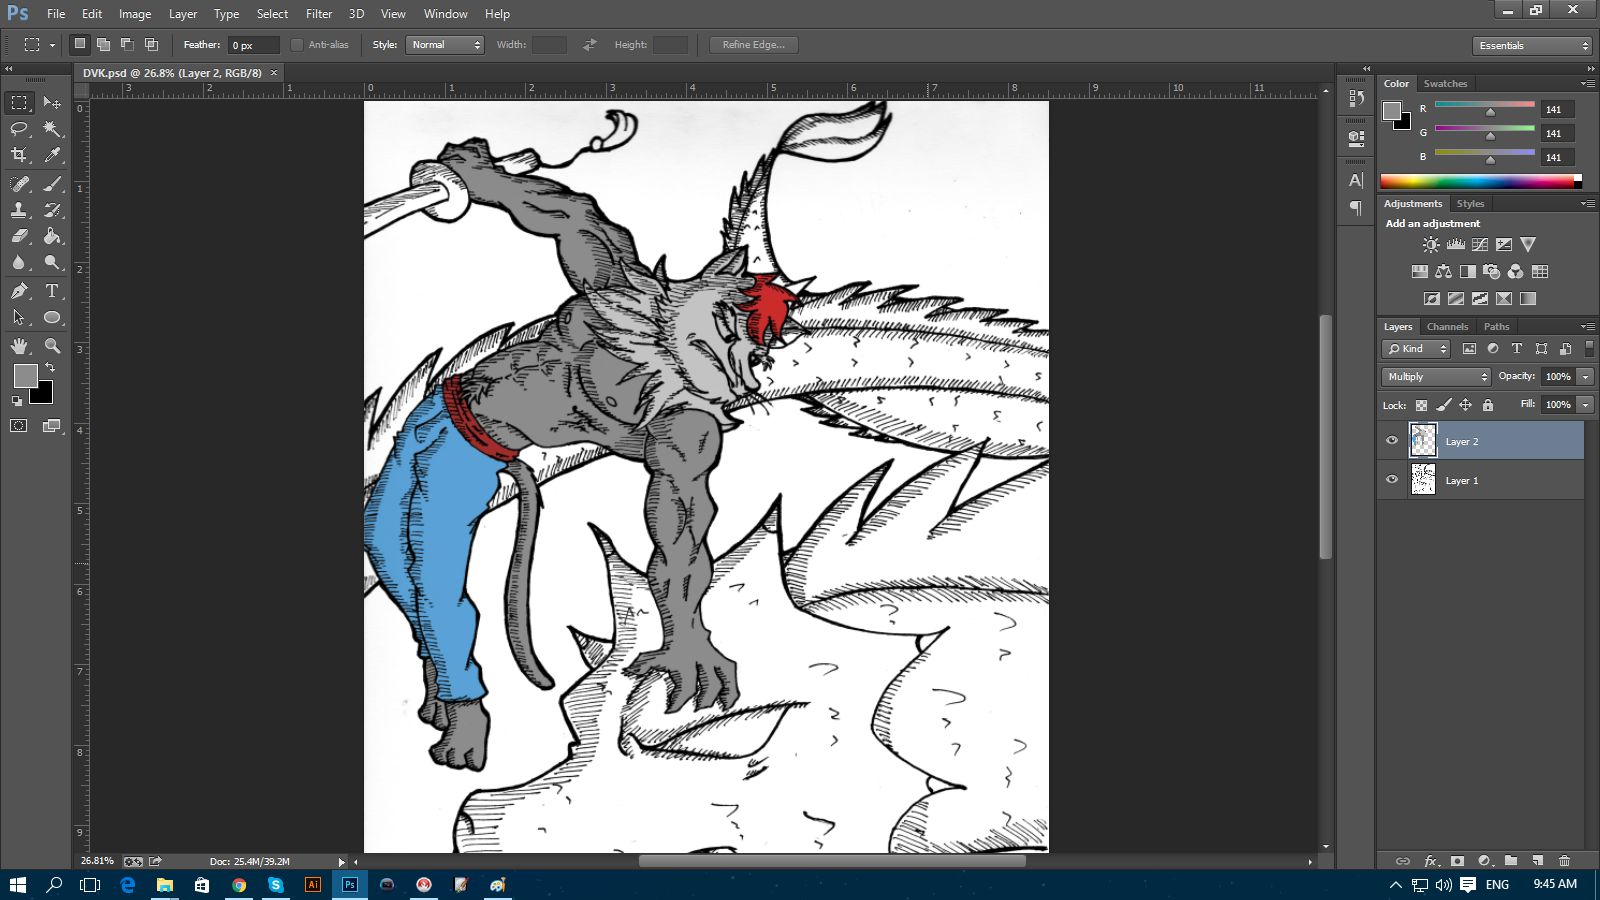
Task: Select the Pen tool
Action: [19, 291]
